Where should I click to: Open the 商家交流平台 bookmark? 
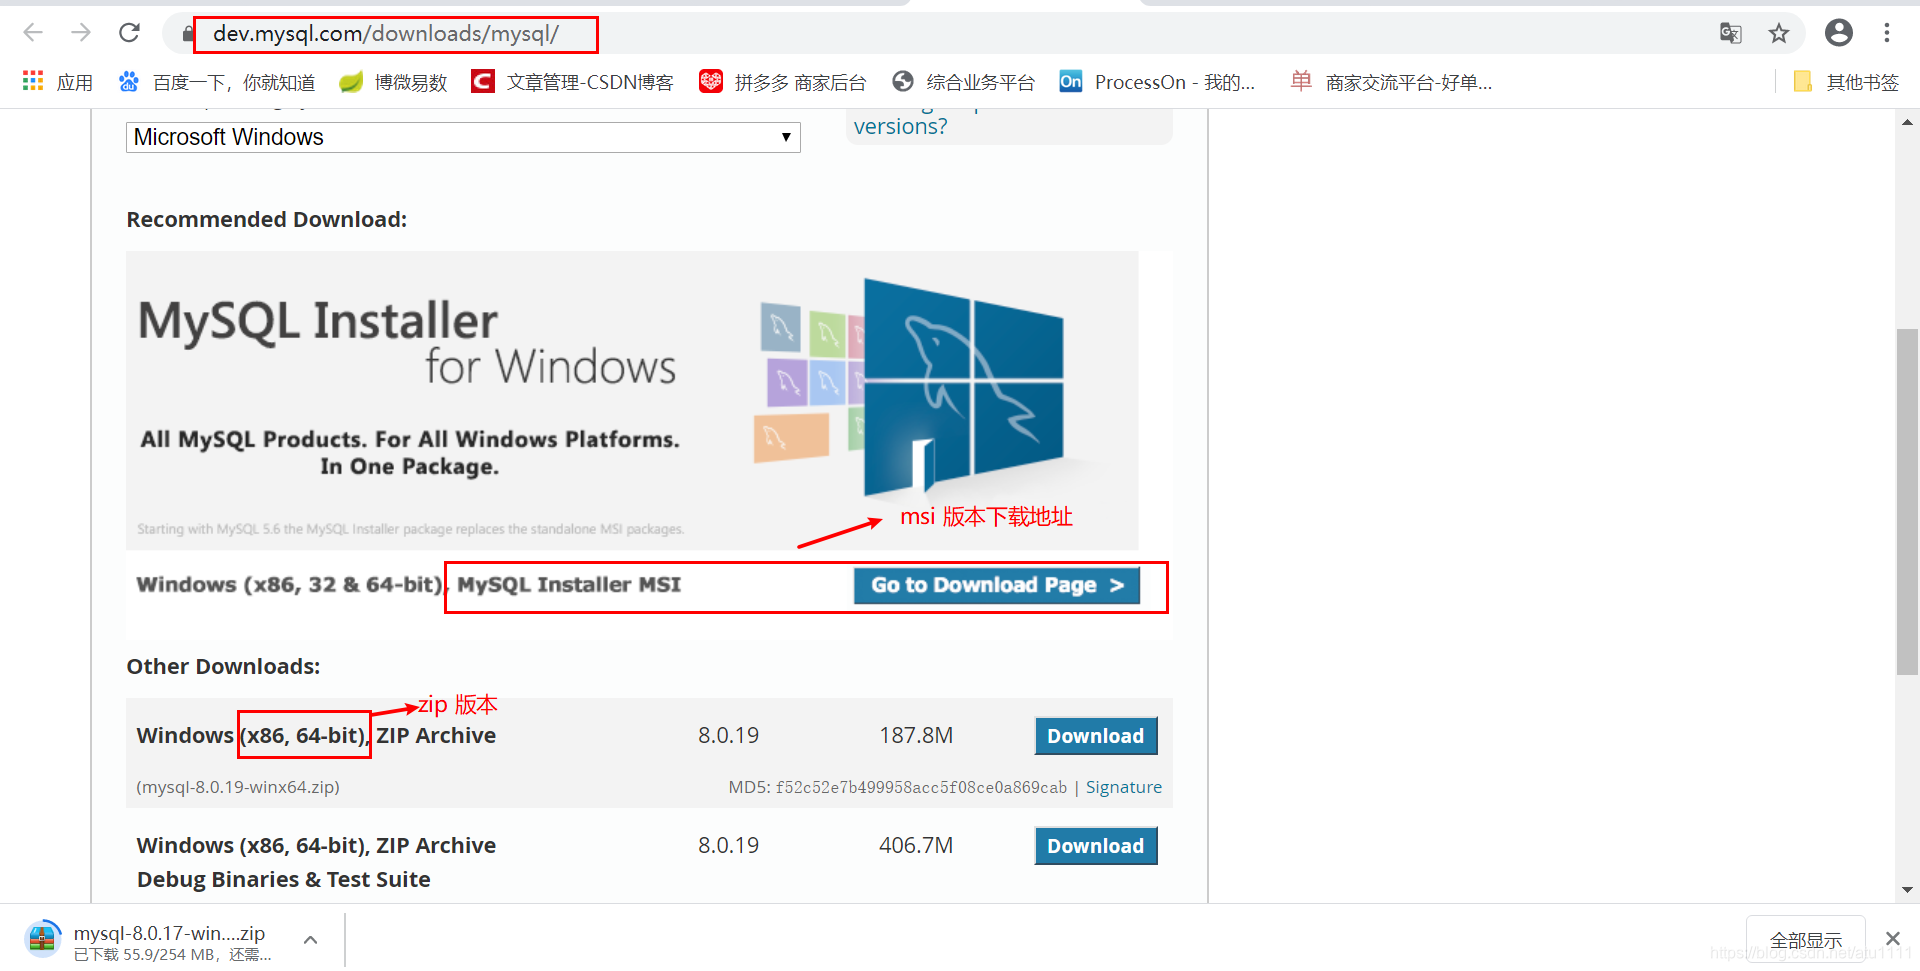click(x=1391, y=82)
